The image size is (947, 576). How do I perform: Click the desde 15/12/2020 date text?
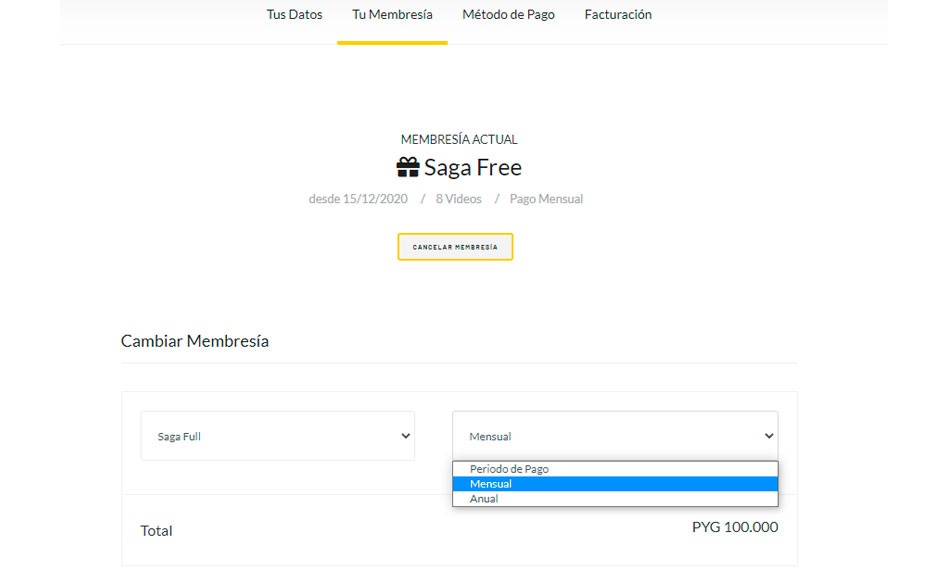[358, 199]
